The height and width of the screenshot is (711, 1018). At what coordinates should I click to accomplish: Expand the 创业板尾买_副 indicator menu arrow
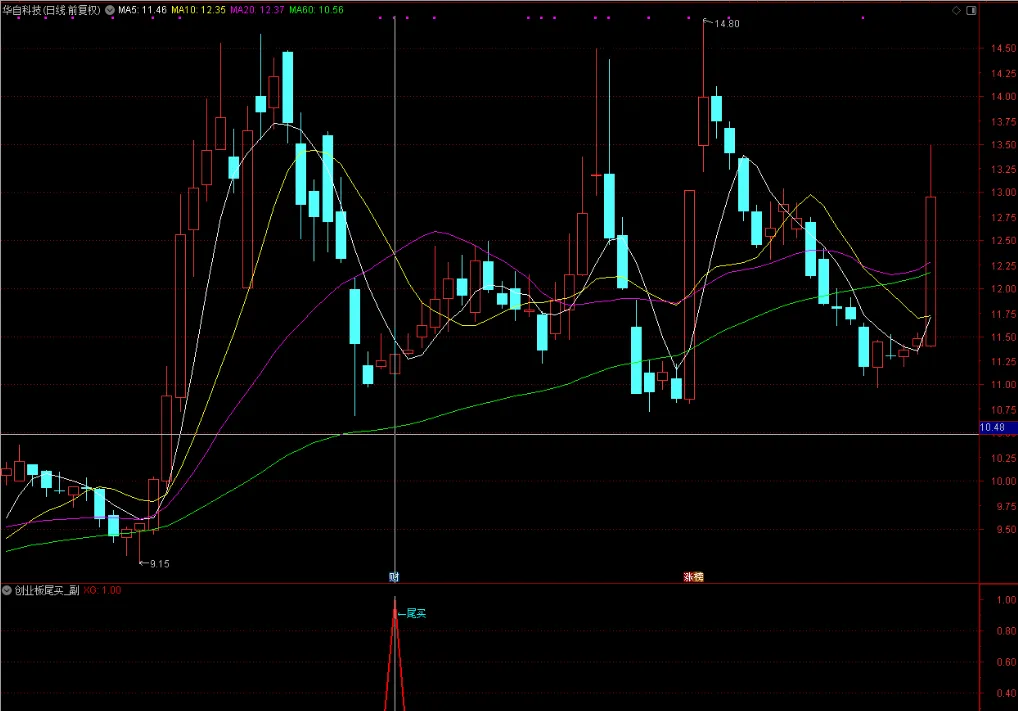[x=6, y=590]
